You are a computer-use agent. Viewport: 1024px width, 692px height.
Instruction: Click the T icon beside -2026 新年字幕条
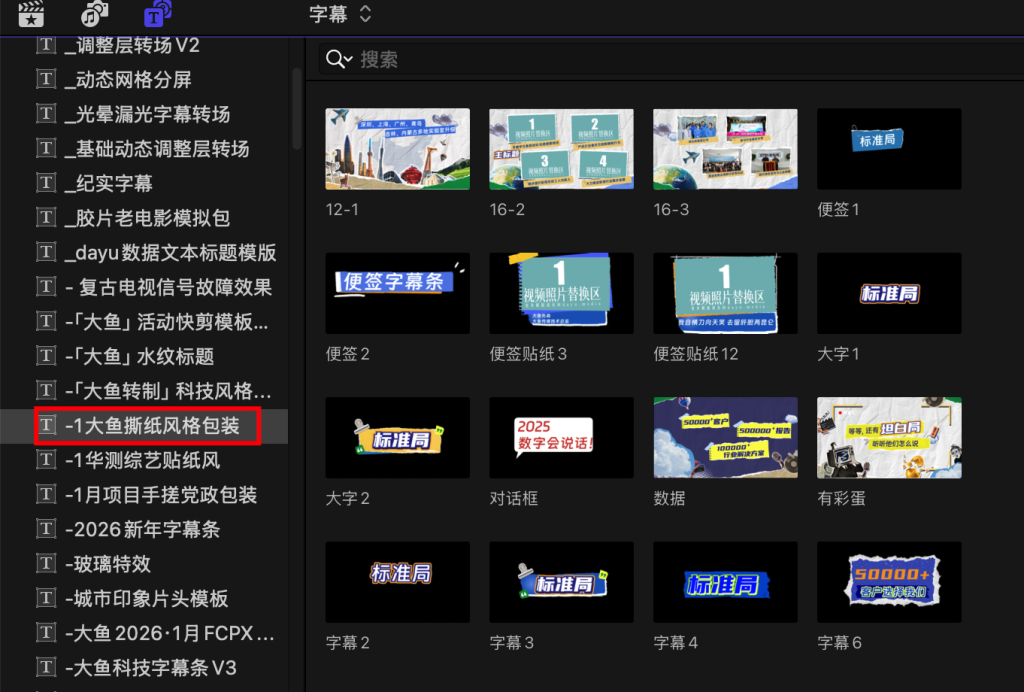[46, 529]
